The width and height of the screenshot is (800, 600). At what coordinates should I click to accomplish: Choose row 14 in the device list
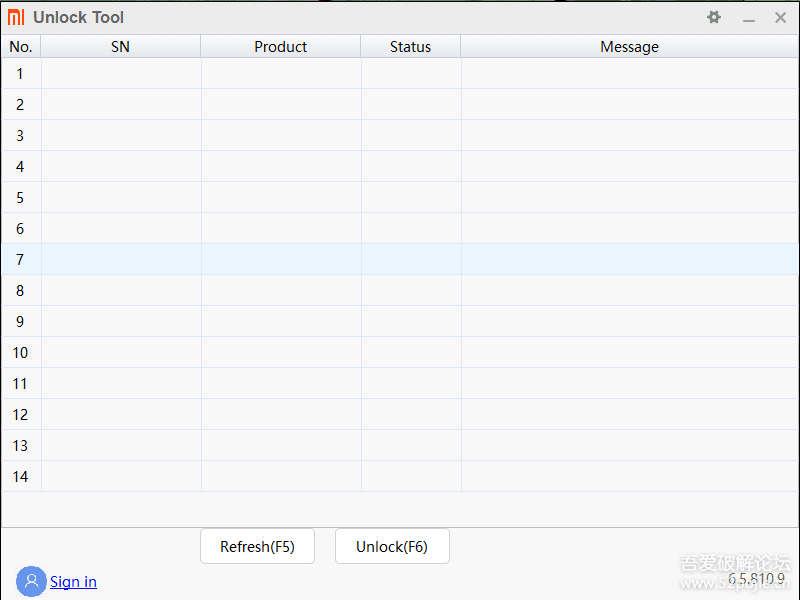(20, 477)
